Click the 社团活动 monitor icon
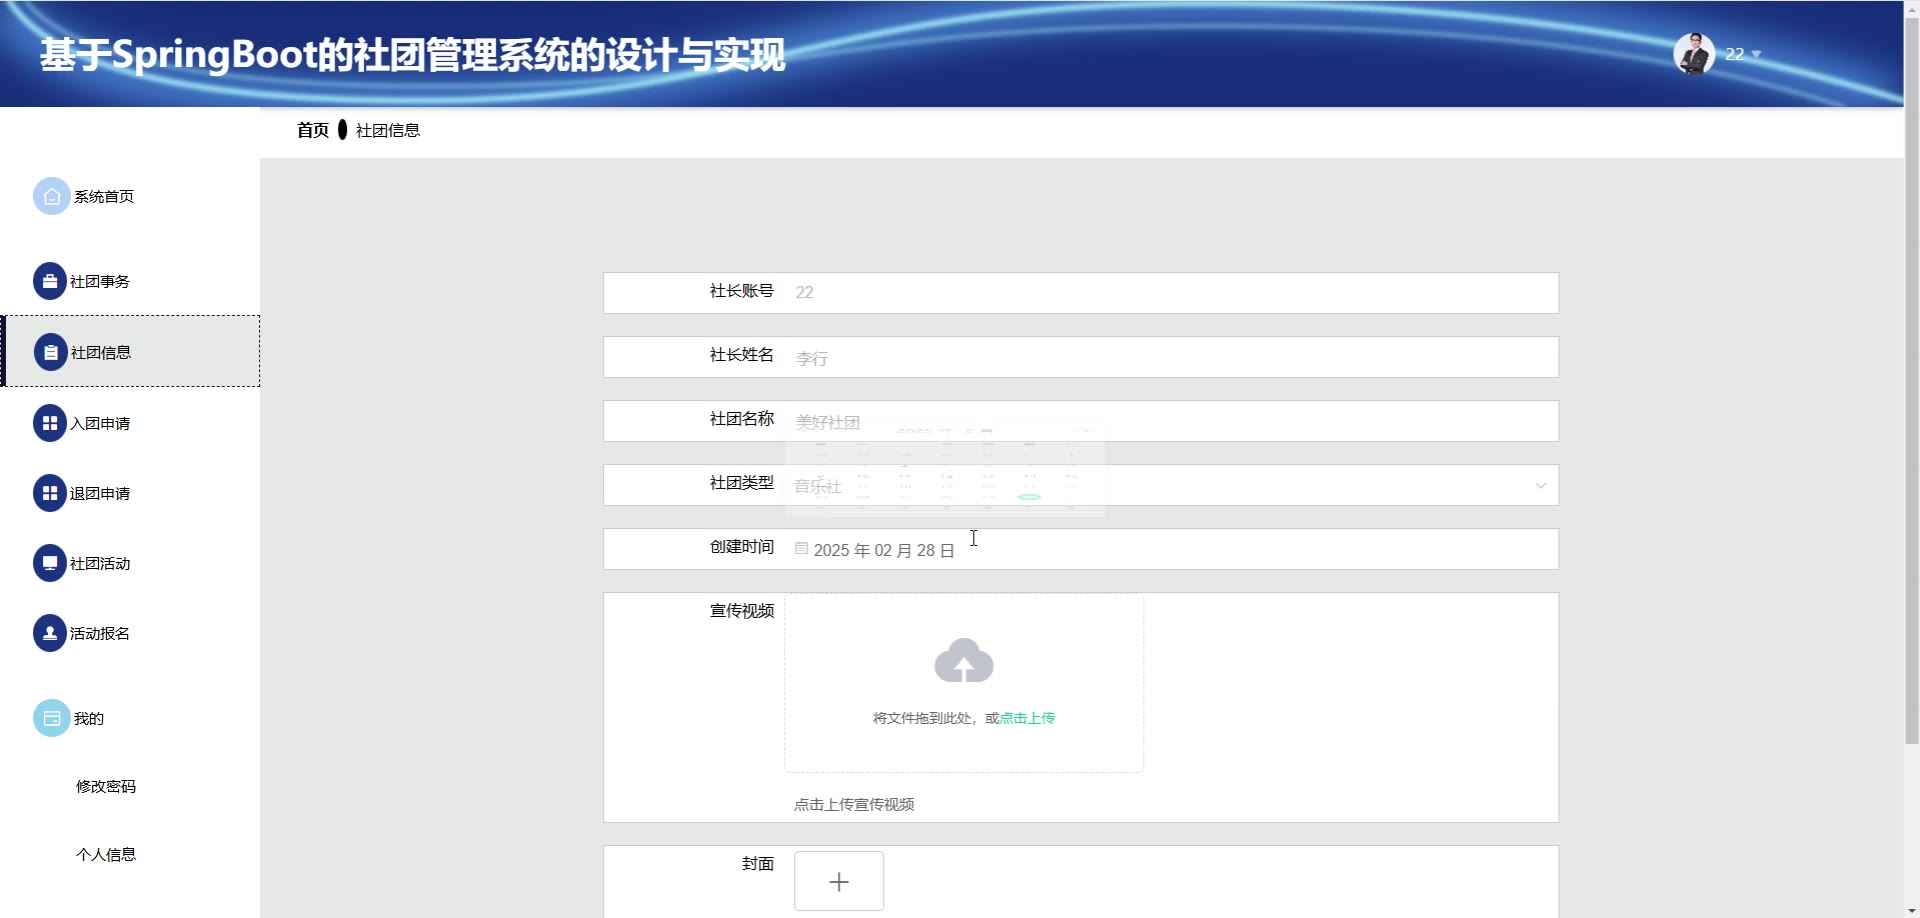 [x=50, y=563]
